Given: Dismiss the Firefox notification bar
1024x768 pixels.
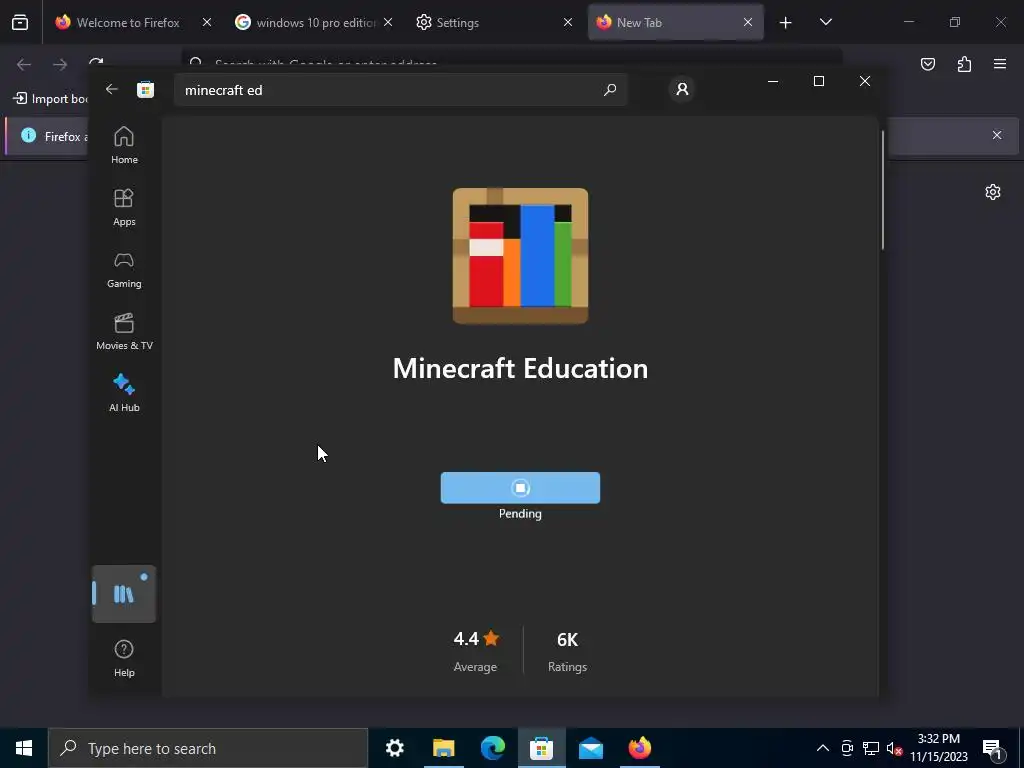Looking at the screenshot, I should [997, 135].
